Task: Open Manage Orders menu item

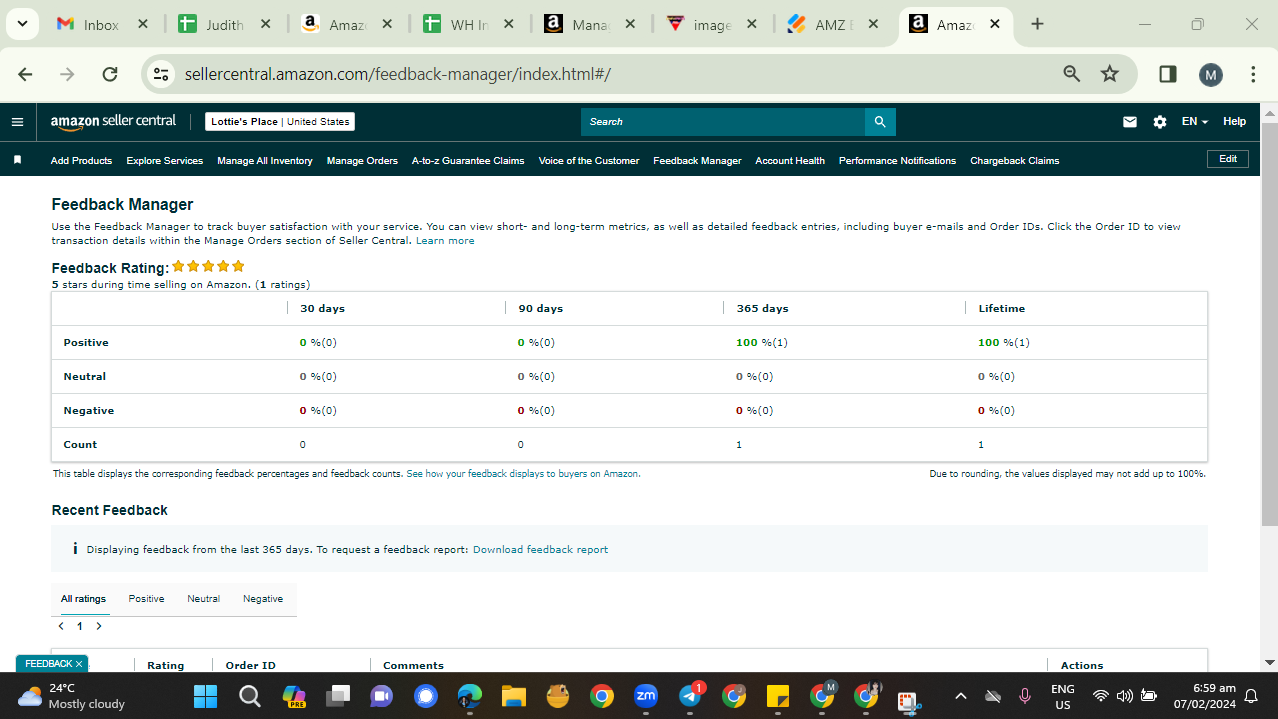Action: [x=362, y=160]
